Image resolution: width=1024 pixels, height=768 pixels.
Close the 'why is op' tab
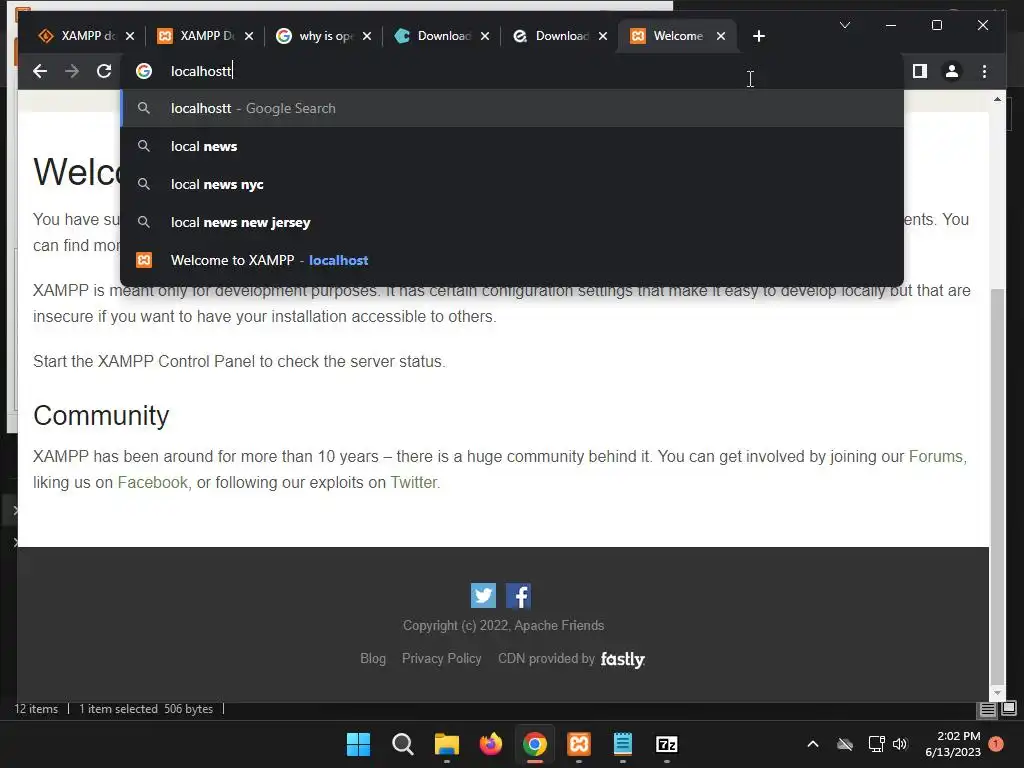coord(367,36)
